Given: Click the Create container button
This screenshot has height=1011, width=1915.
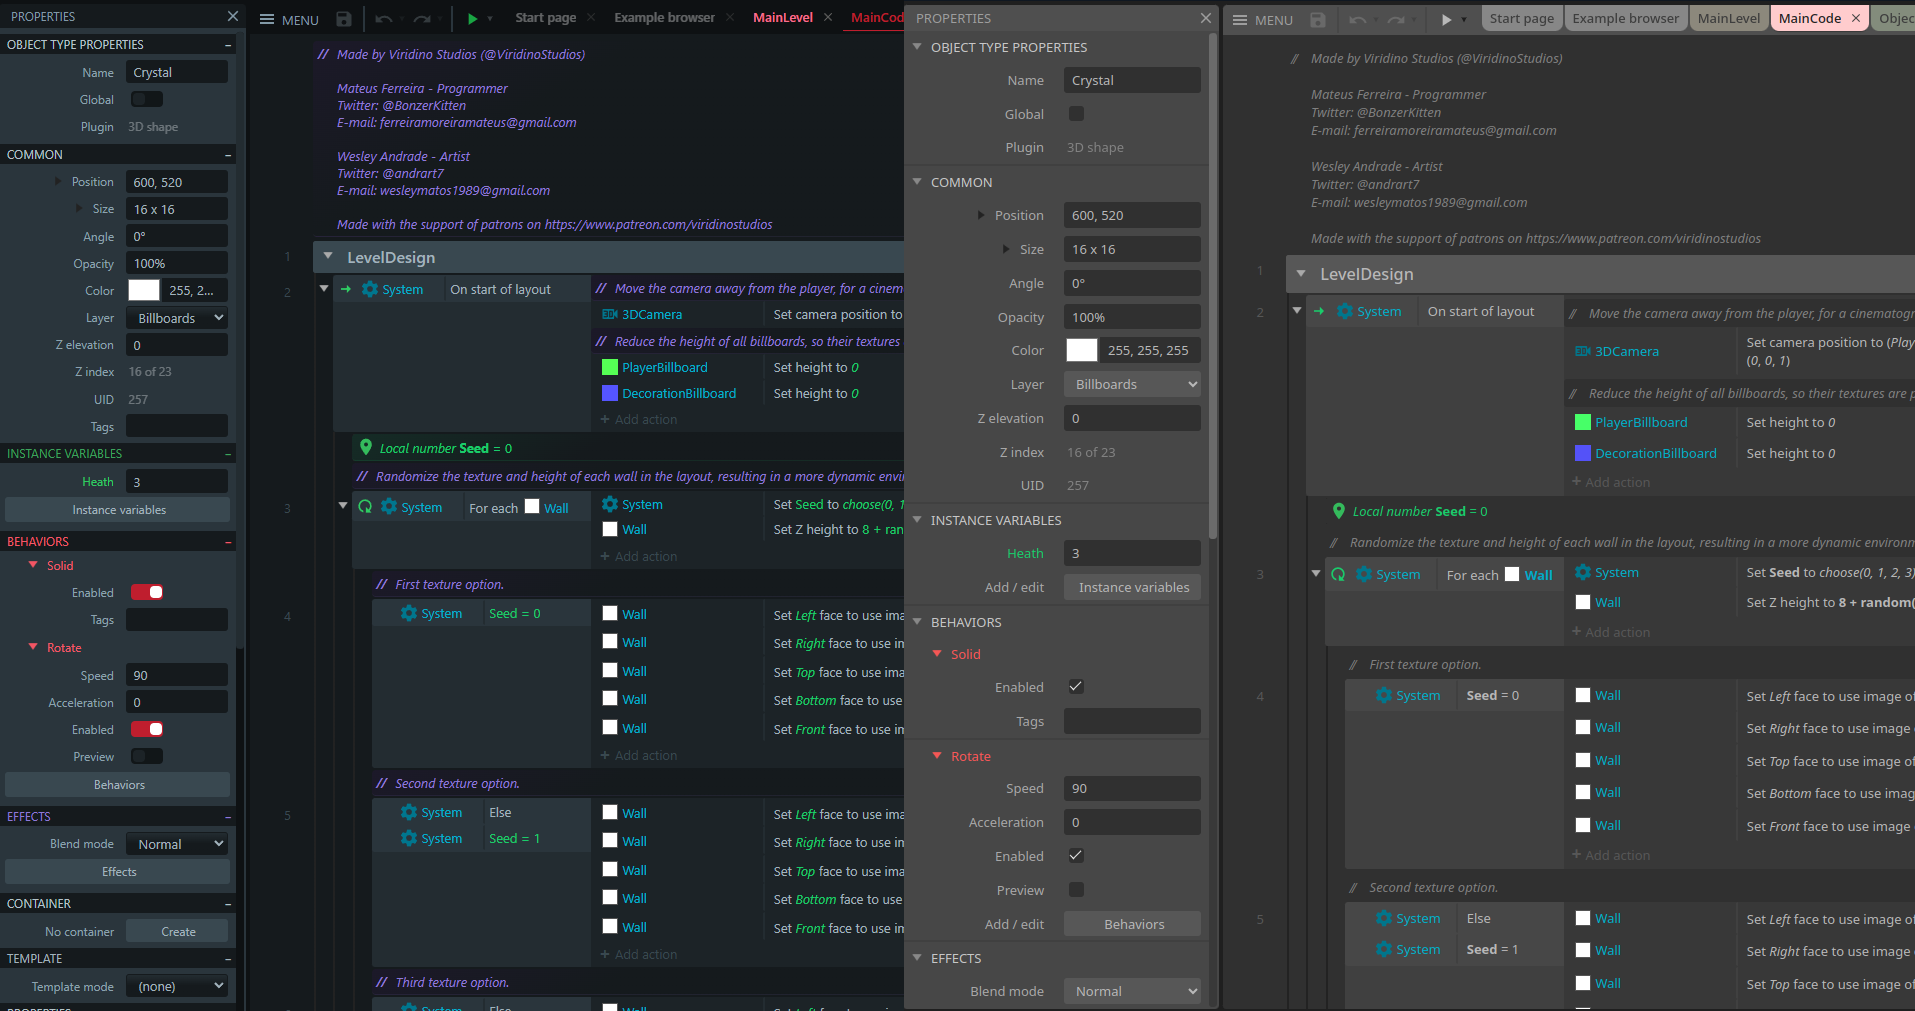Looking at the screenshot, I should pyautogui.click(x=178, y=931).
